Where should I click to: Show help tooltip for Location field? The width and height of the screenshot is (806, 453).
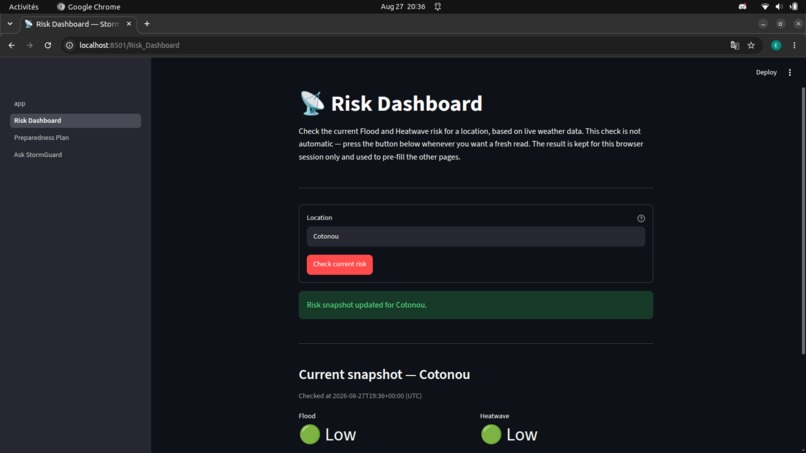(641, 218)
